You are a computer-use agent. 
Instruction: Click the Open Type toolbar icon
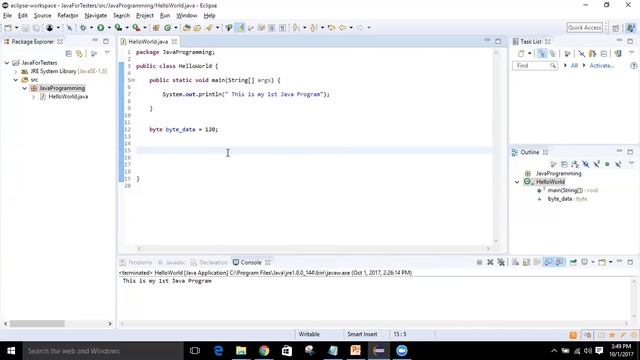point(187,28)
